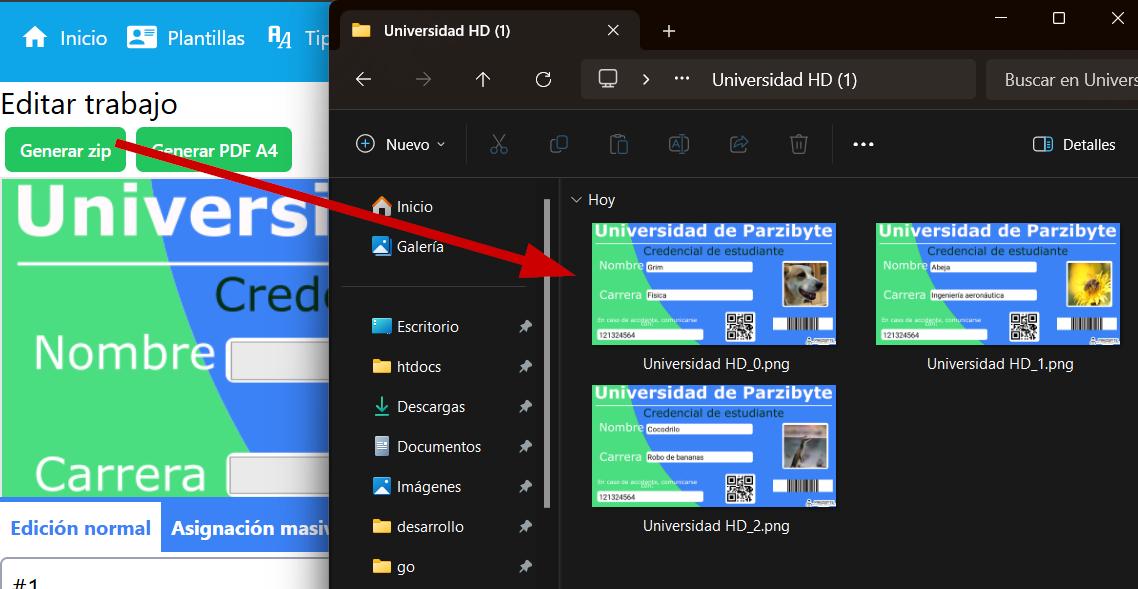Image resolution: width=1138 pixels, height=589 pixels.
Task: Open the three-dots more options menu
Action: click(863, 144)
